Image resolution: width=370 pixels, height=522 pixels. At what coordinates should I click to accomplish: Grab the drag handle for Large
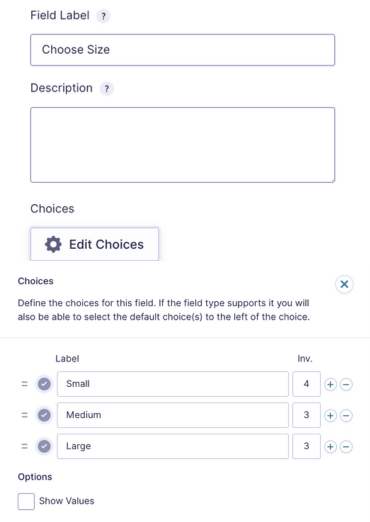pyautogui.click(x=24, y=446)
